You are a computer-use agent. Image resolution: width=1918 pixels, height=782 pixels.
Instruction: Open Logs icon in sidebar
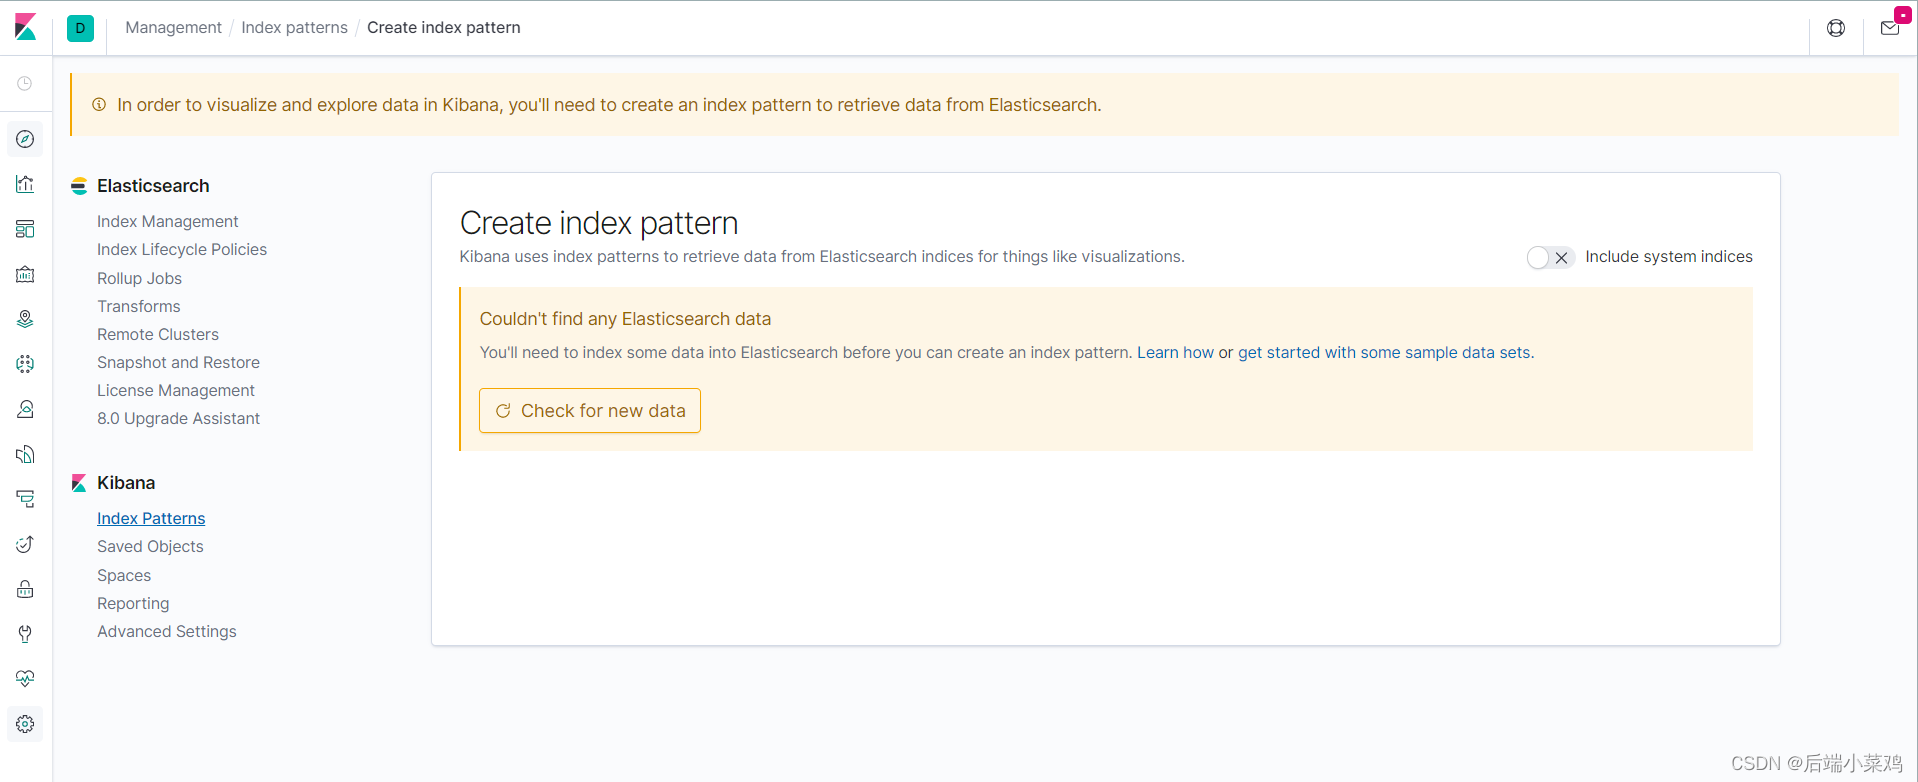tap(25, 454)
